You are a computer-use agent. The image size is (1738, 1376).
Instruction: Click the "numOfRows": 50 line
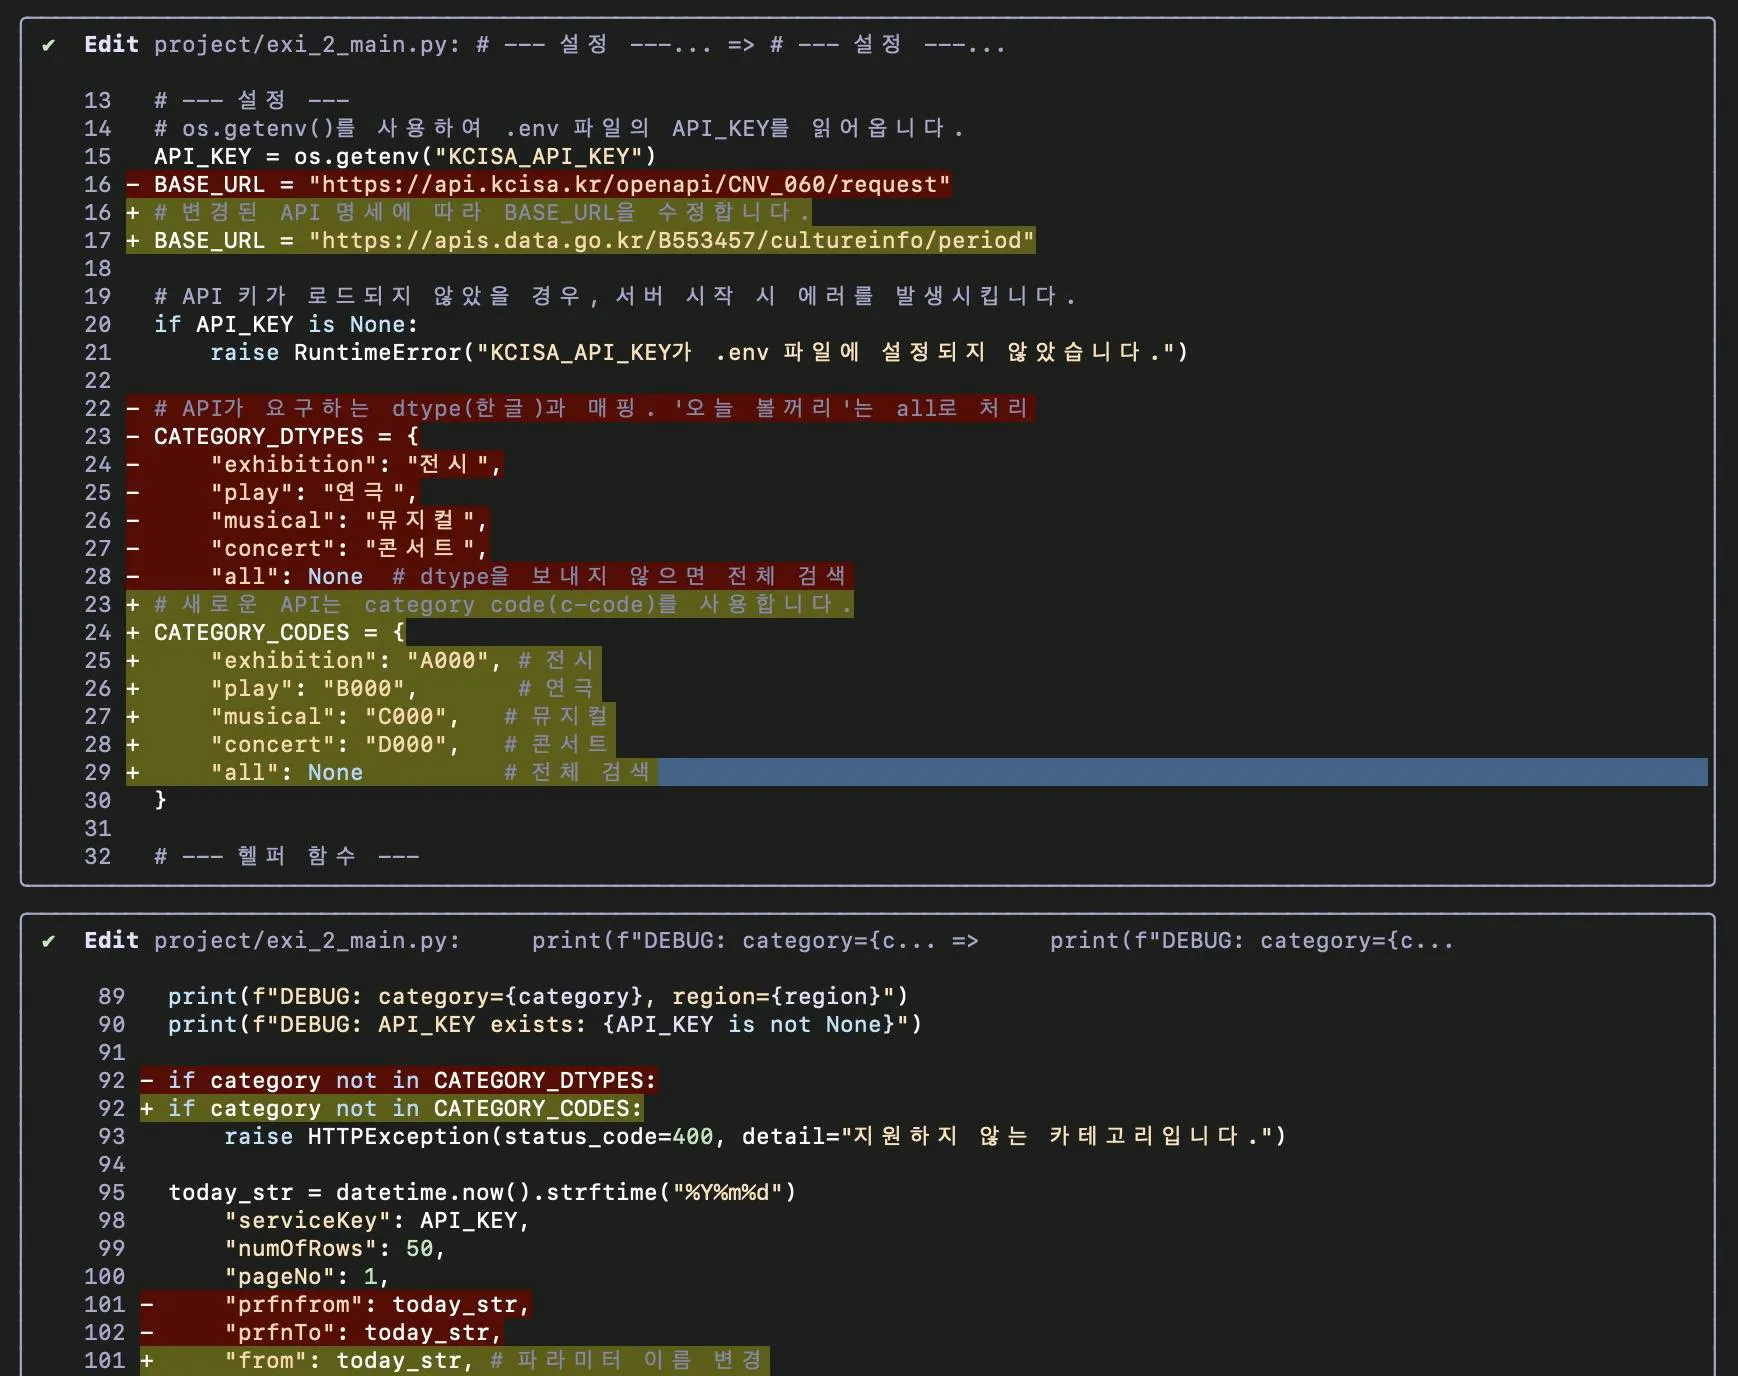point(335,1249)
